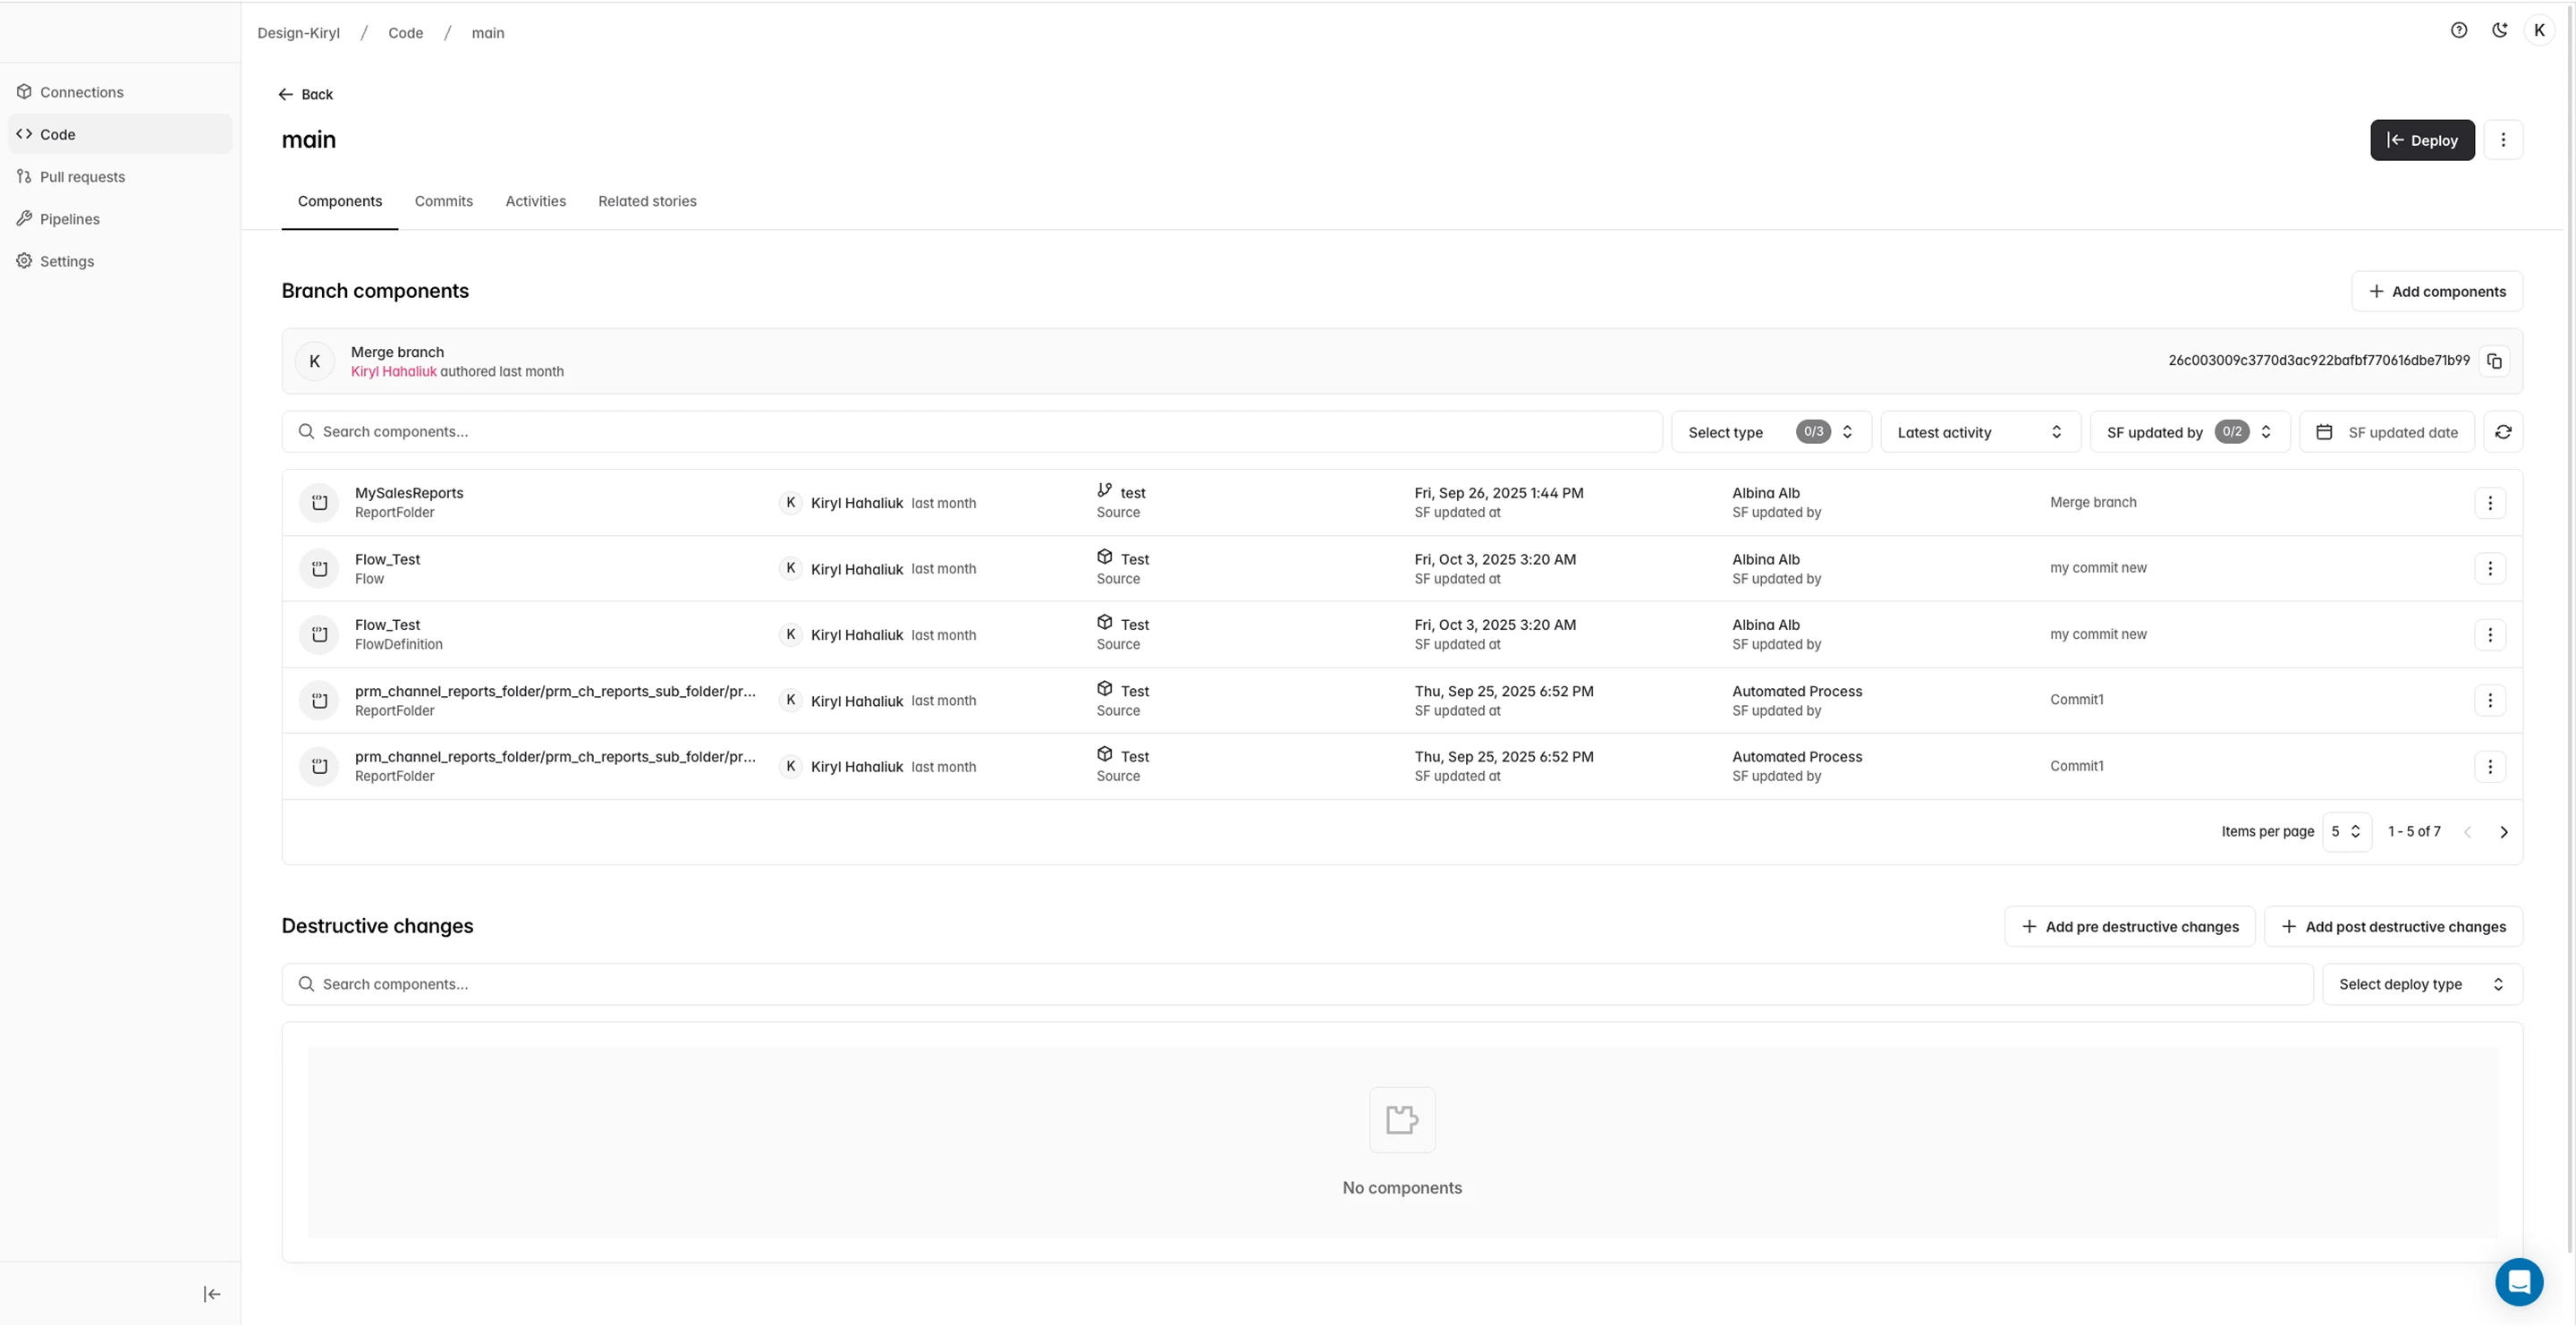Collapse the left sidebar
Viewport: 2576px width, 1326px height.
(x=212, y=1294)
